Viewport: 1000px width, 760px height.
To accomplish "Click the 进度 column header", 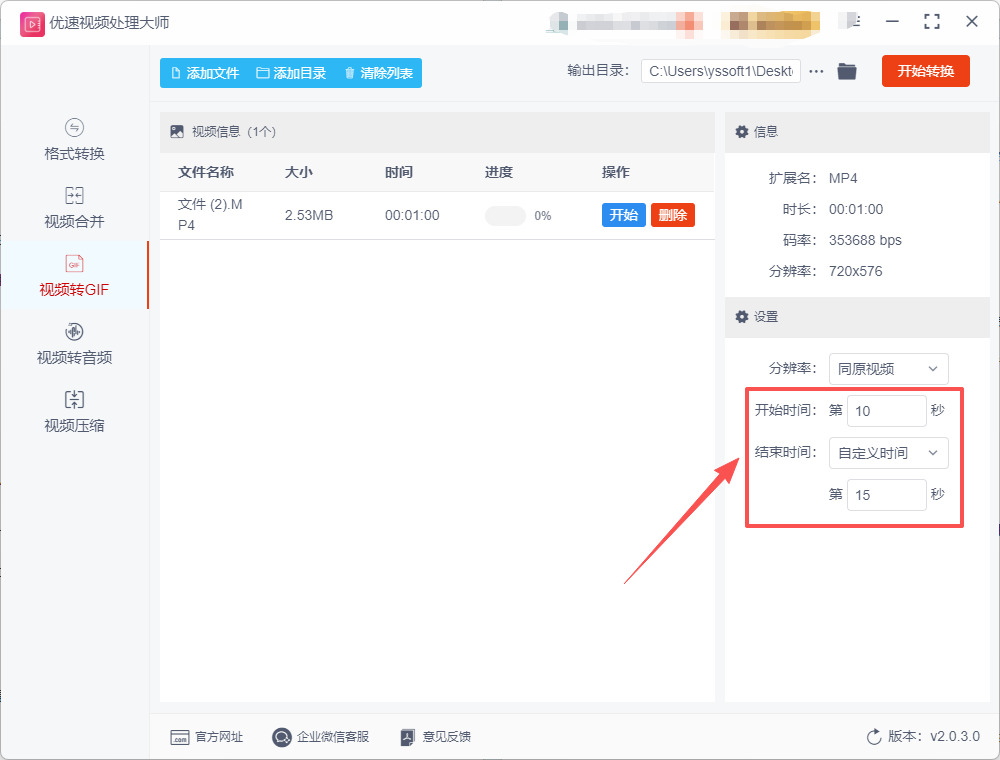I will pos(498,172).
